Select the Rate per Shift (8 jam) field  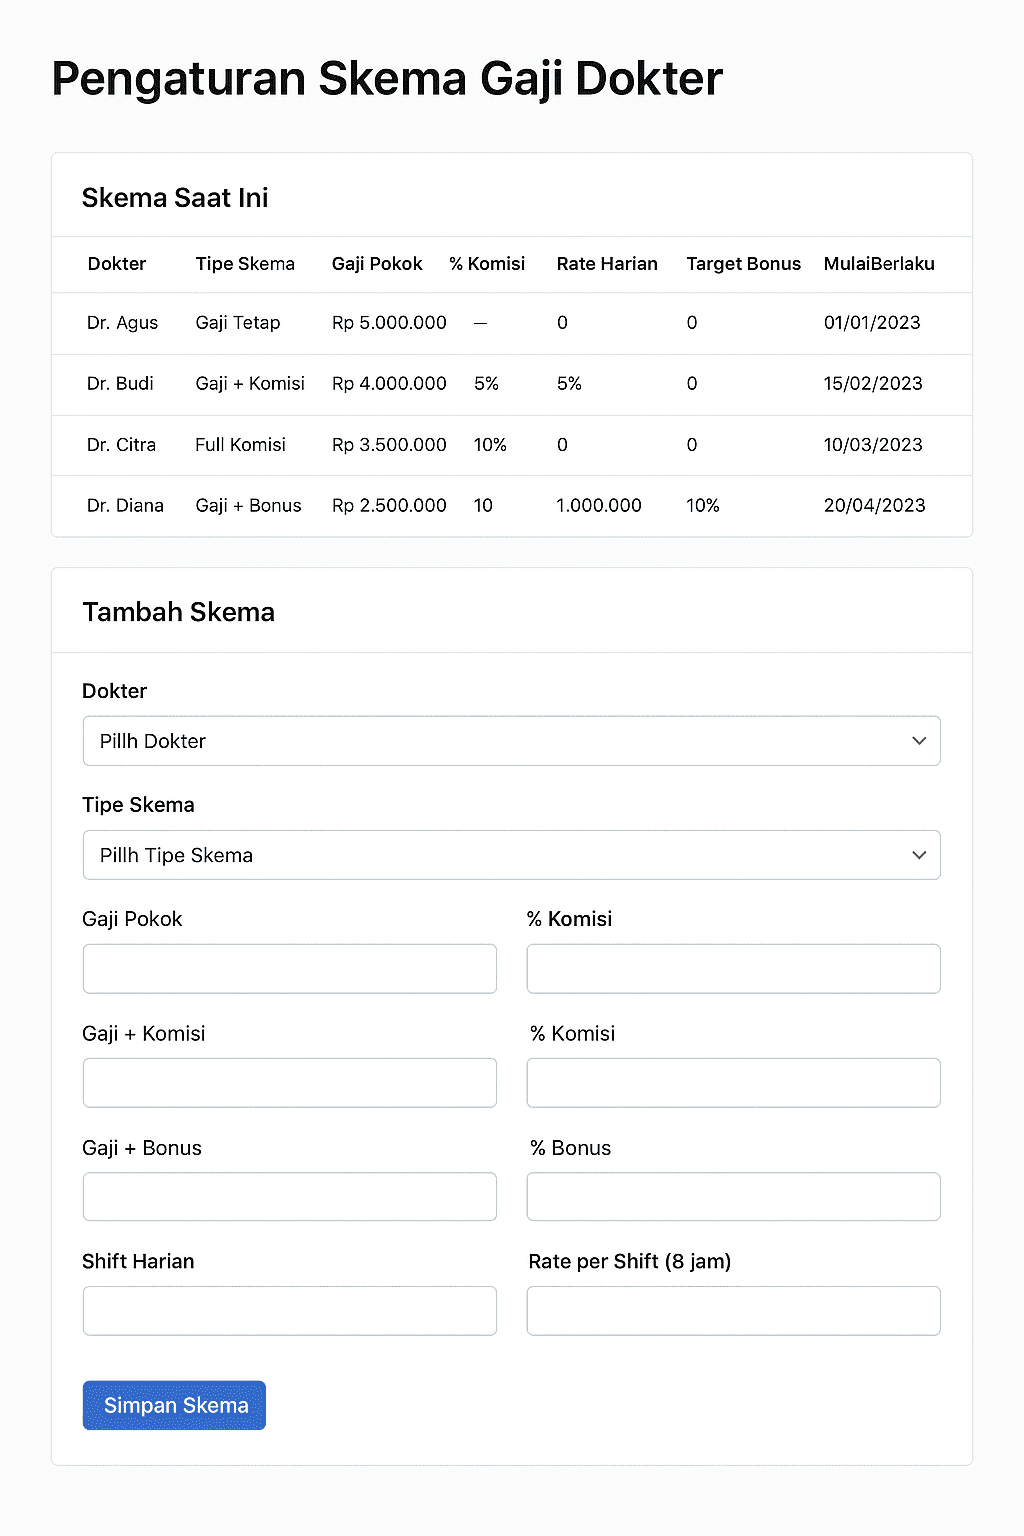(x=733, y=1311)
